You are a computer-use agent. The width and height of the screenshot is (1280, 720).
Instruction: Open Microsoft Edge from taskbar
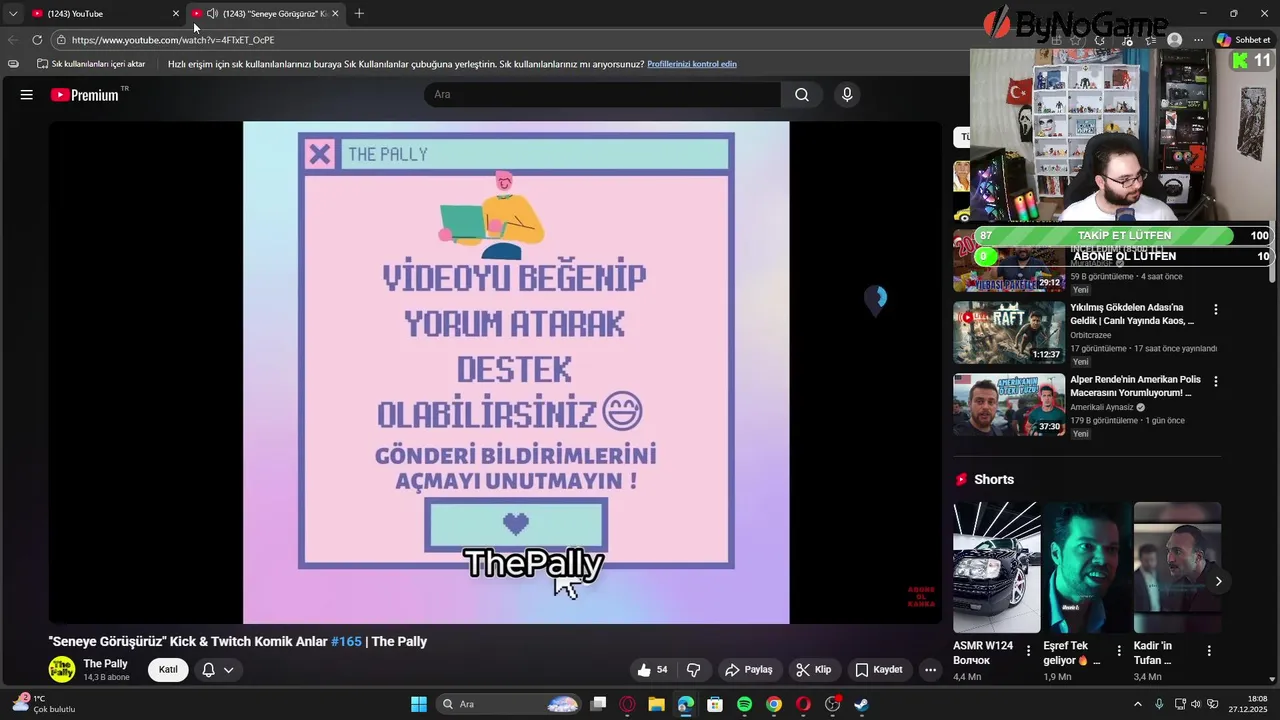point(685,704)
